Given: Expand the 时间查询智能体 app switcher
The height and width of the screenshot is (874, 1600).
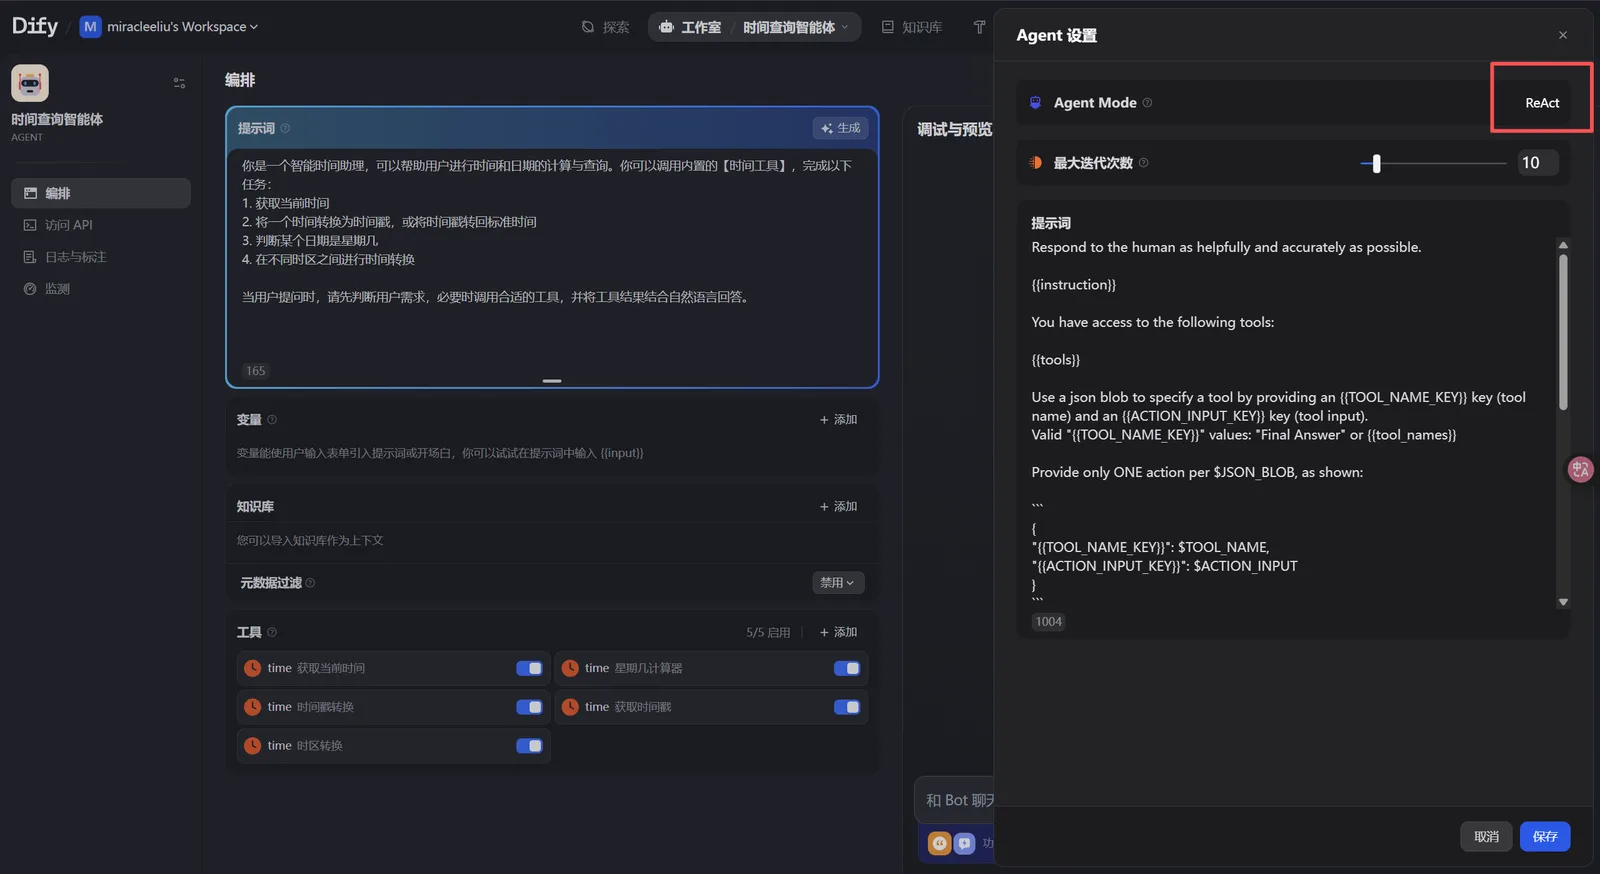Looking at the screenshot, I should point(795,27).
